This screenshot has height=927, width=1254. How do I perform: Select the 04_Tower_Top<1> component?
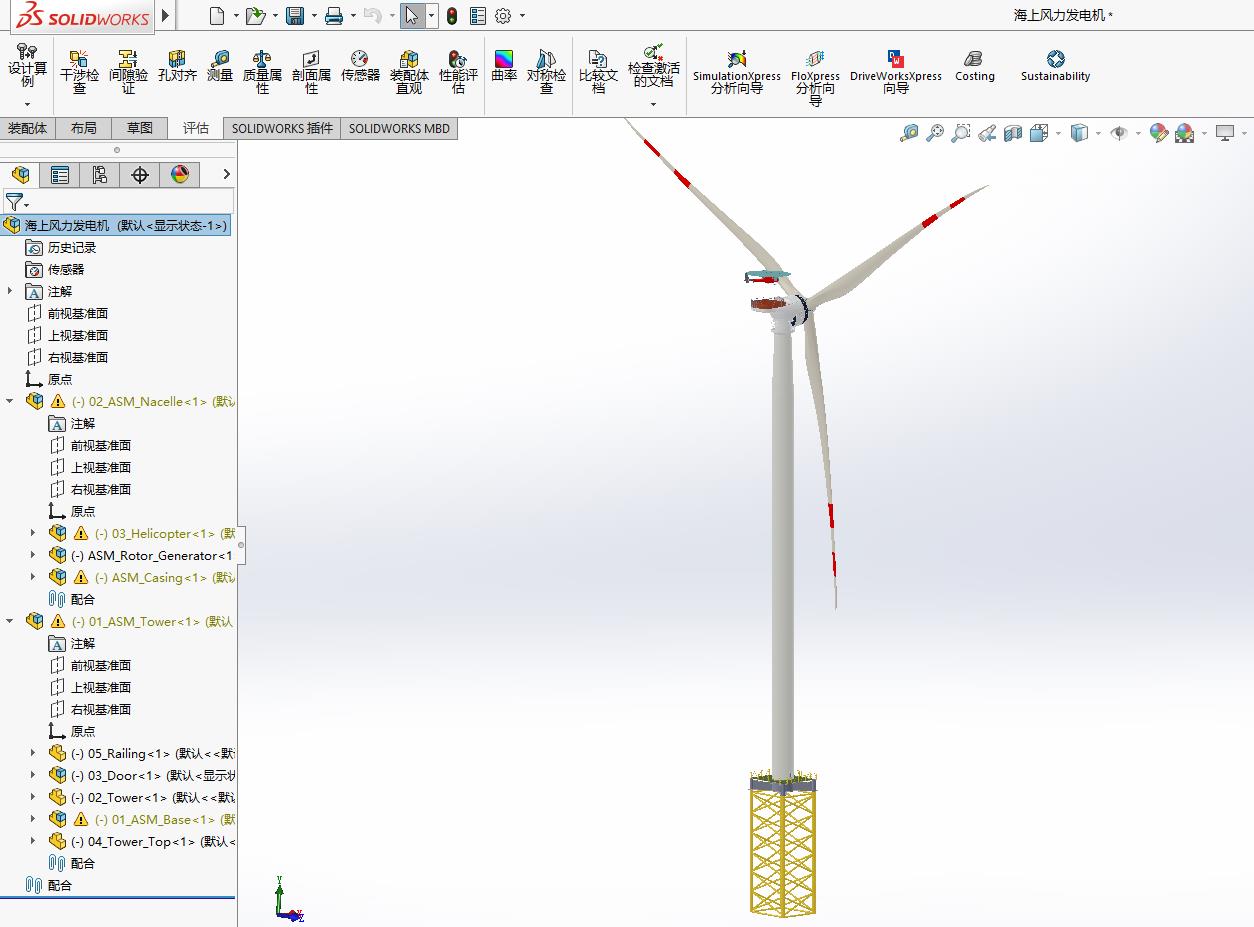tap(142, 841)
